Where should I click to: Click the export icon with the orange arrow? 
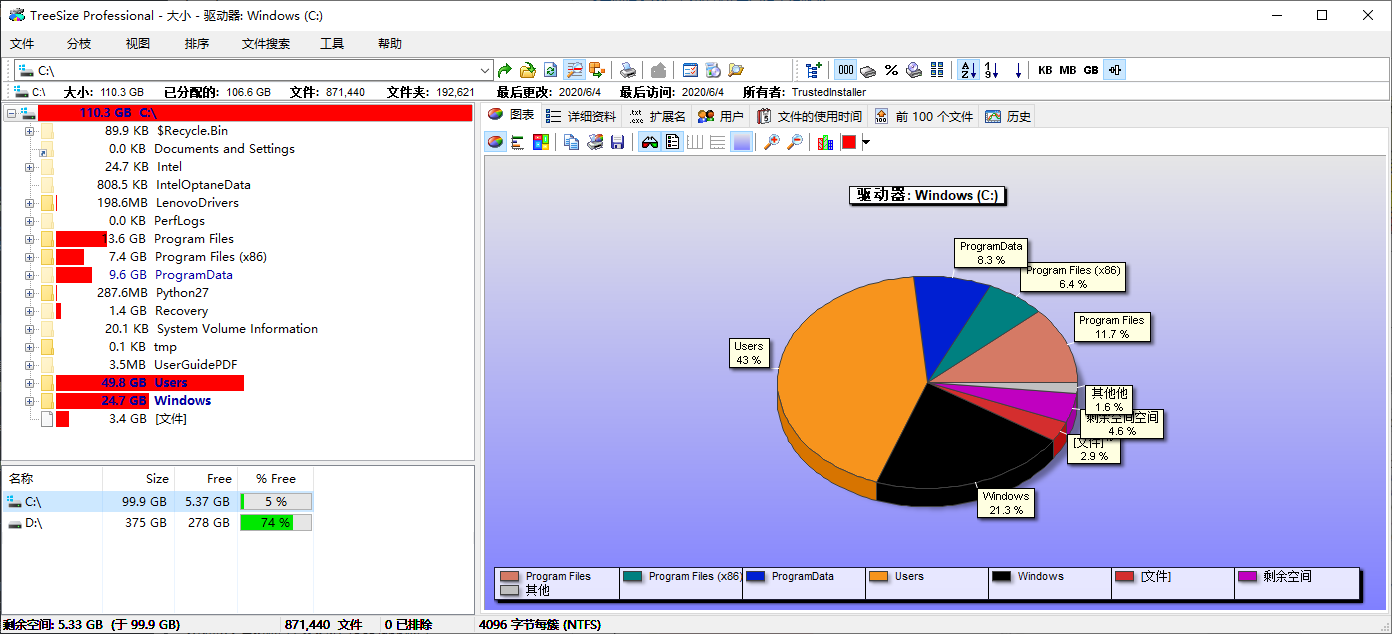pos(597,70)
